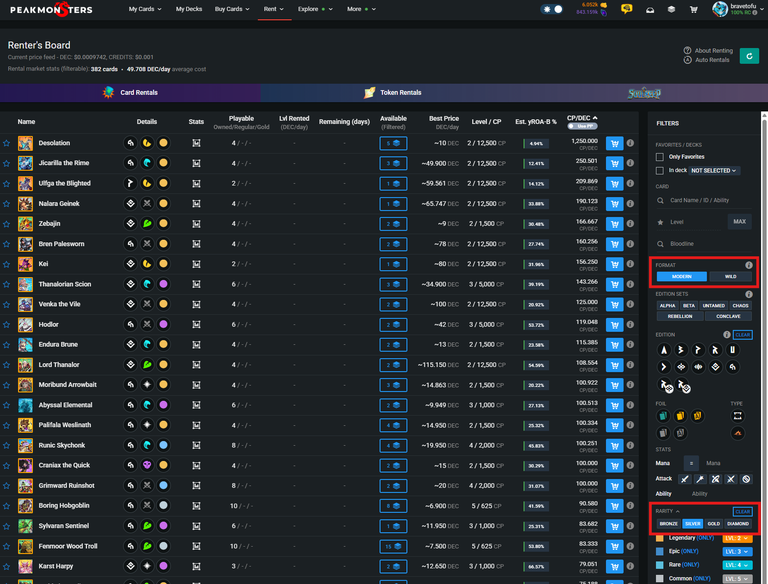Image resolution: width=768 pixels, height=584 pixels.
Task: Check the In deck box
Action: point(660,170)
